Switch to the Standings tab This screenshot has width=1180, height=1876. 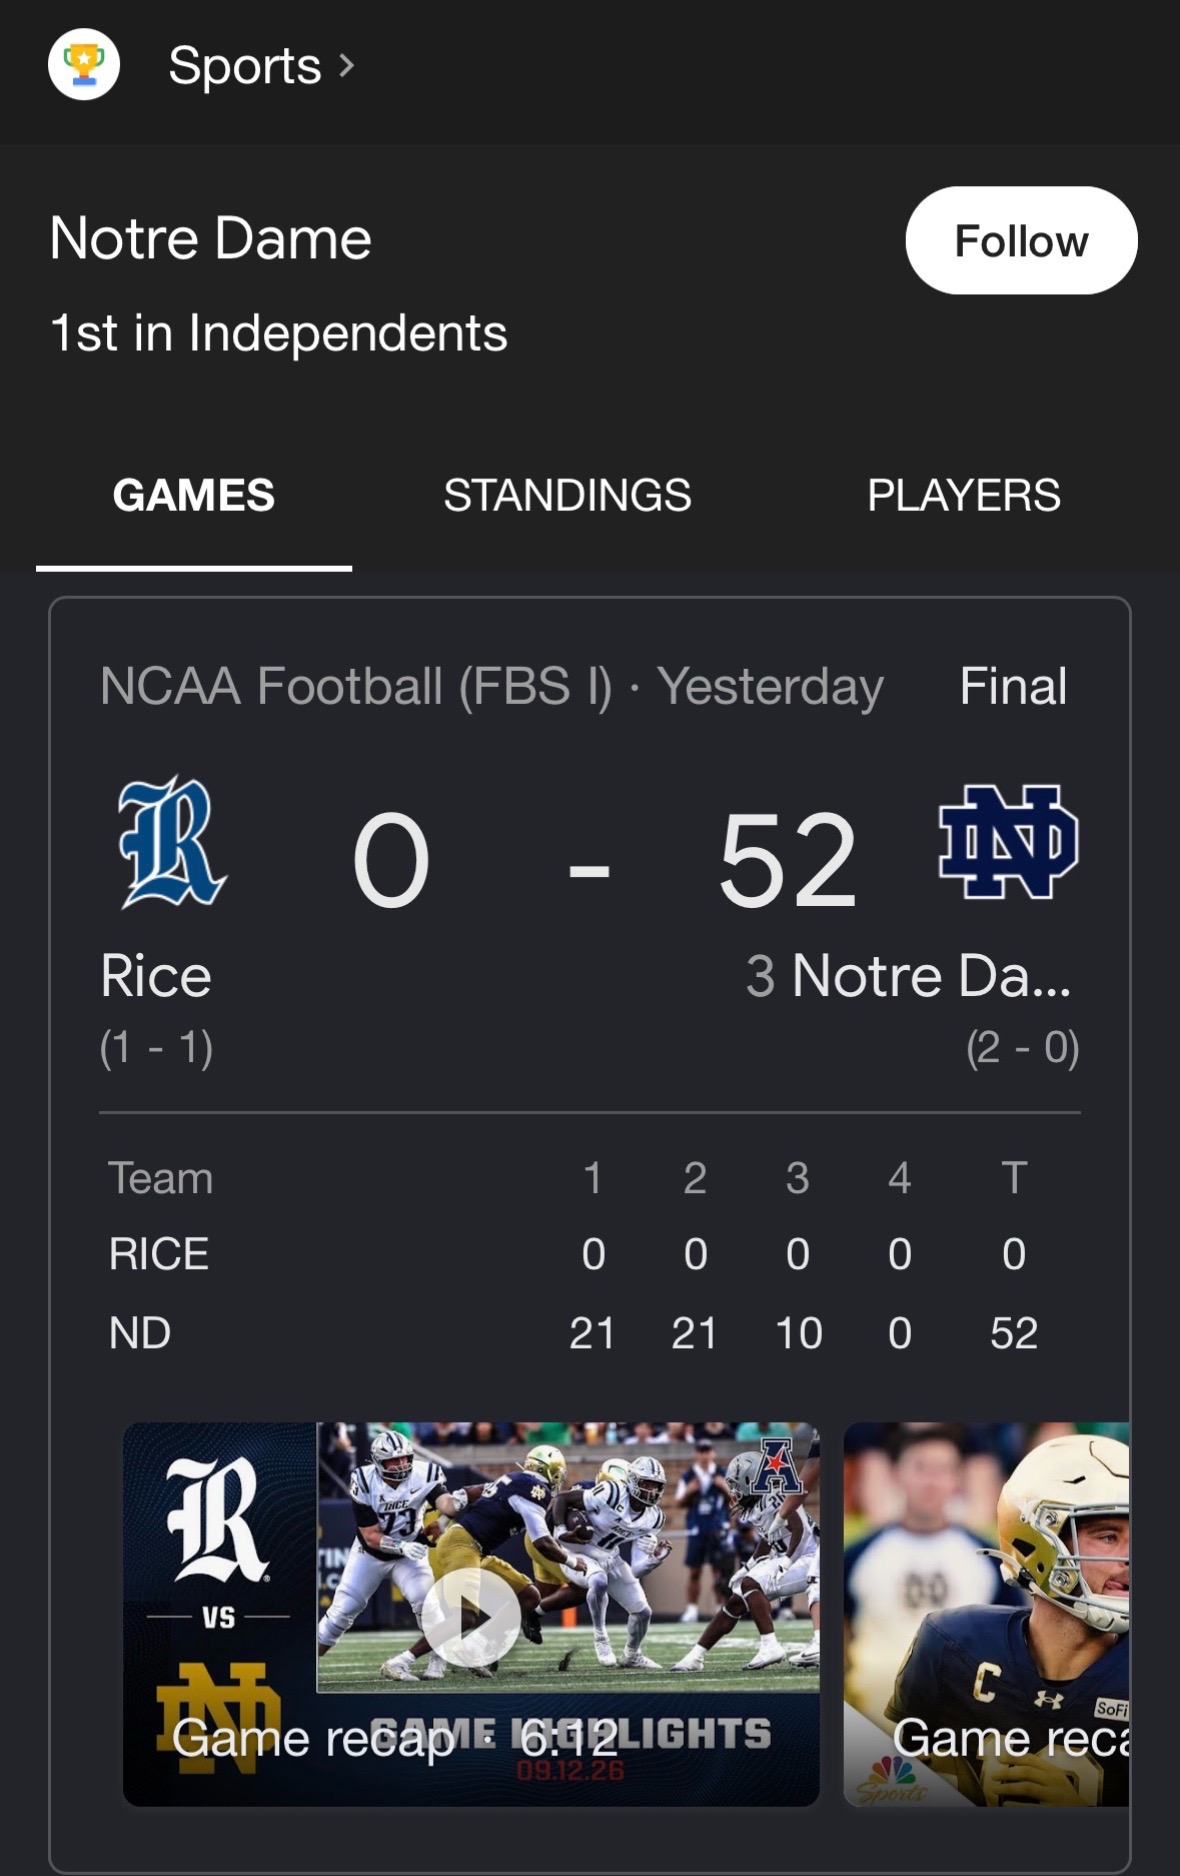coord(567,495)
